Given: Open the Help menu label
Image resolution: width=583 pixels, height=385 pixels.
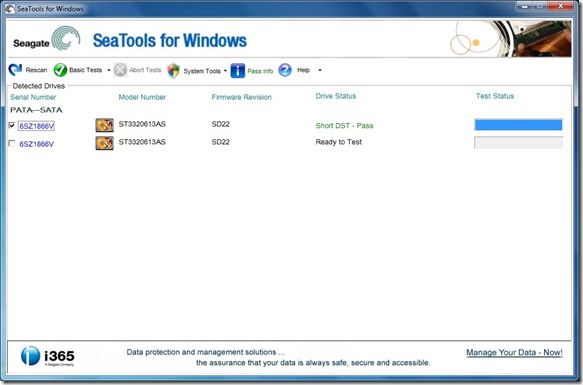Looking at the screenshot, I should (303, 70).
